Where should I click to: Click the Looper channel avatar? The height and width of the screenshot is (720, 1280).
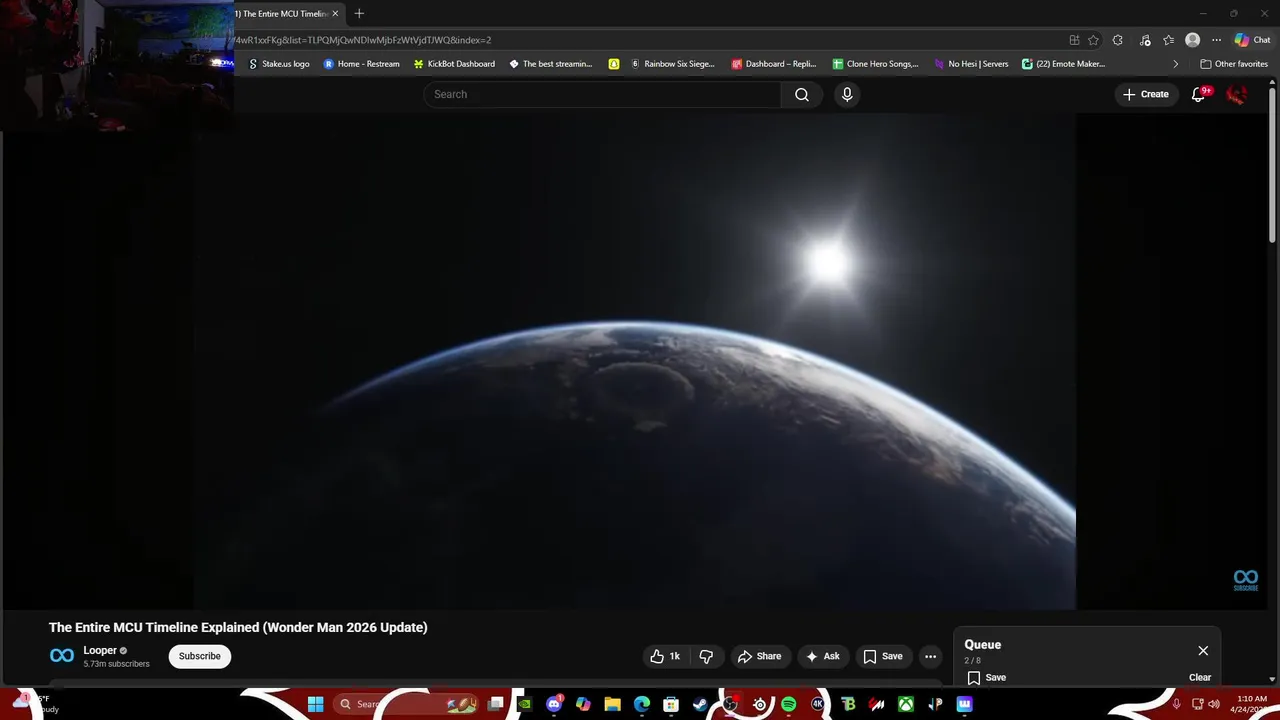[62, 656]
